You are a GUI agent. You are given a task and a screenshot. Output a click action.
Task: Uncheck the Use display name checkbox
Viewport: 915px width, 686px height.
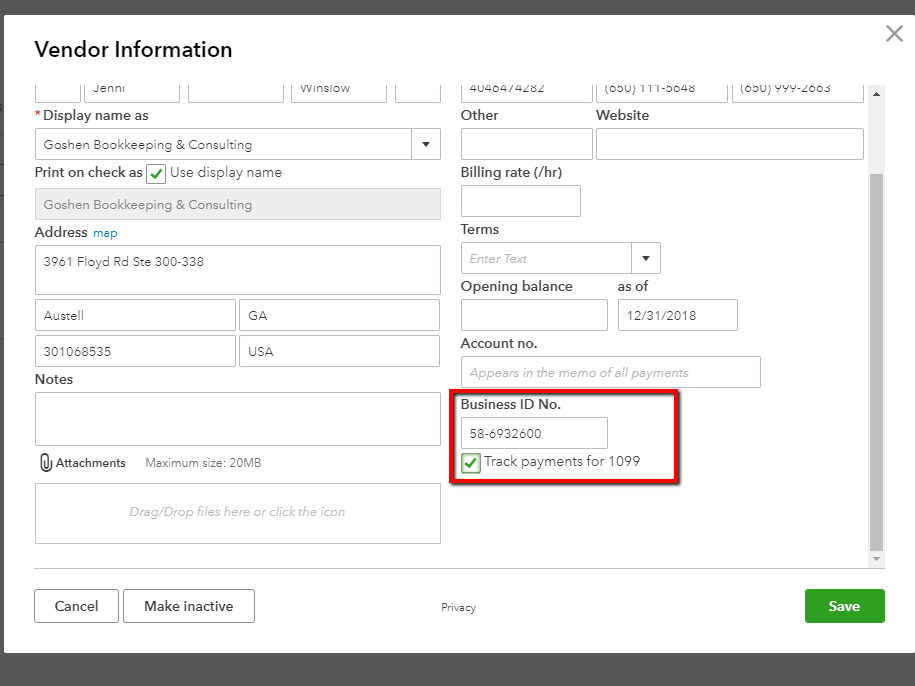click(155, 173)
